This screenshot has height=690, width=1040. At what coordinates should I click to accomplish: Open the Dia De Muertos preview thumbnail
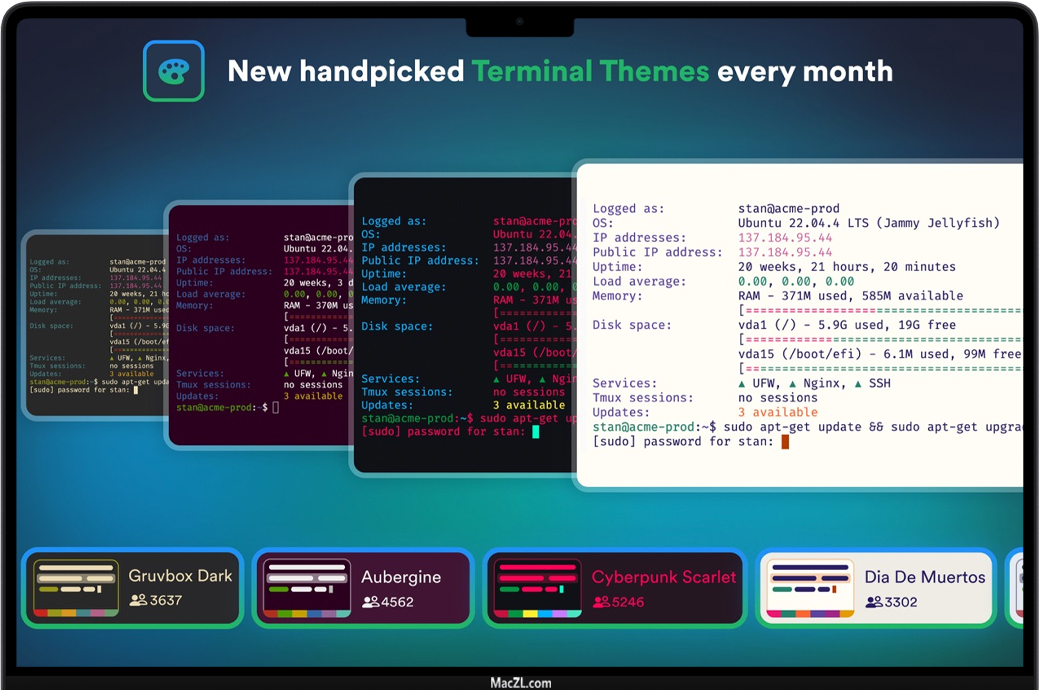[x=809, y=588]
